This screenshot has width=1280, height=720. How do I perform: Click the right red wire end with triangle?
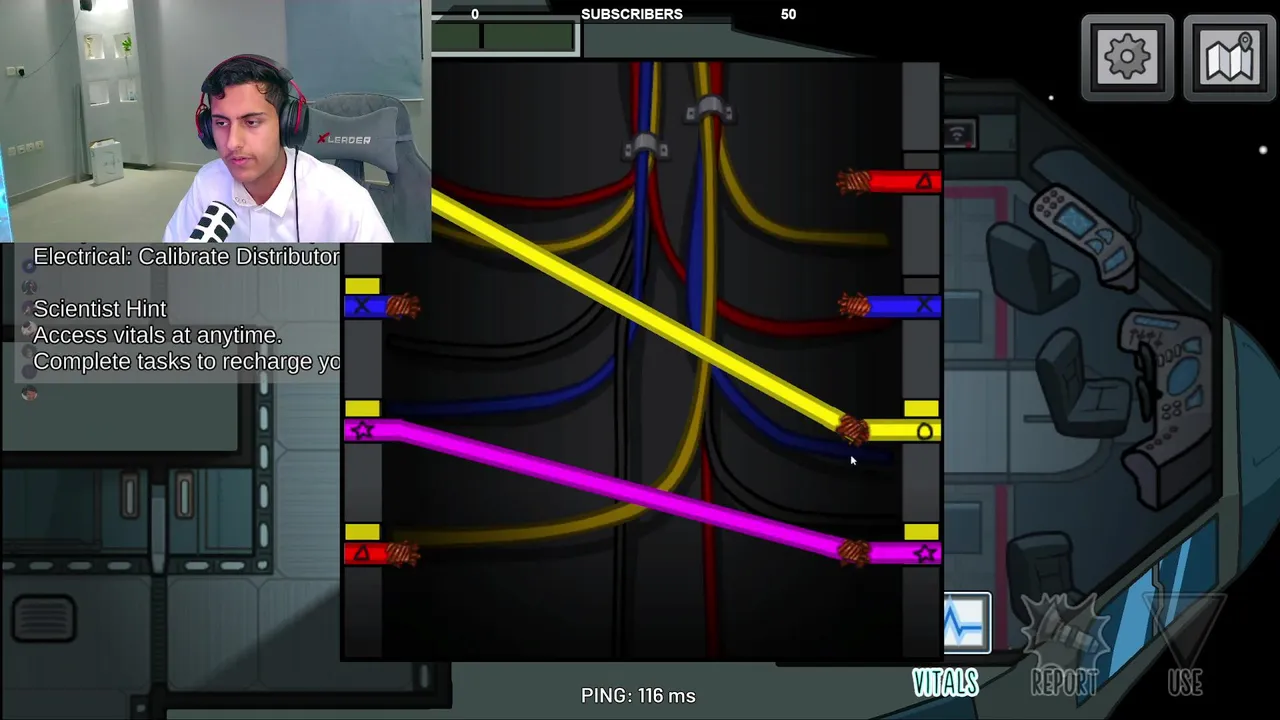(889, 181)
